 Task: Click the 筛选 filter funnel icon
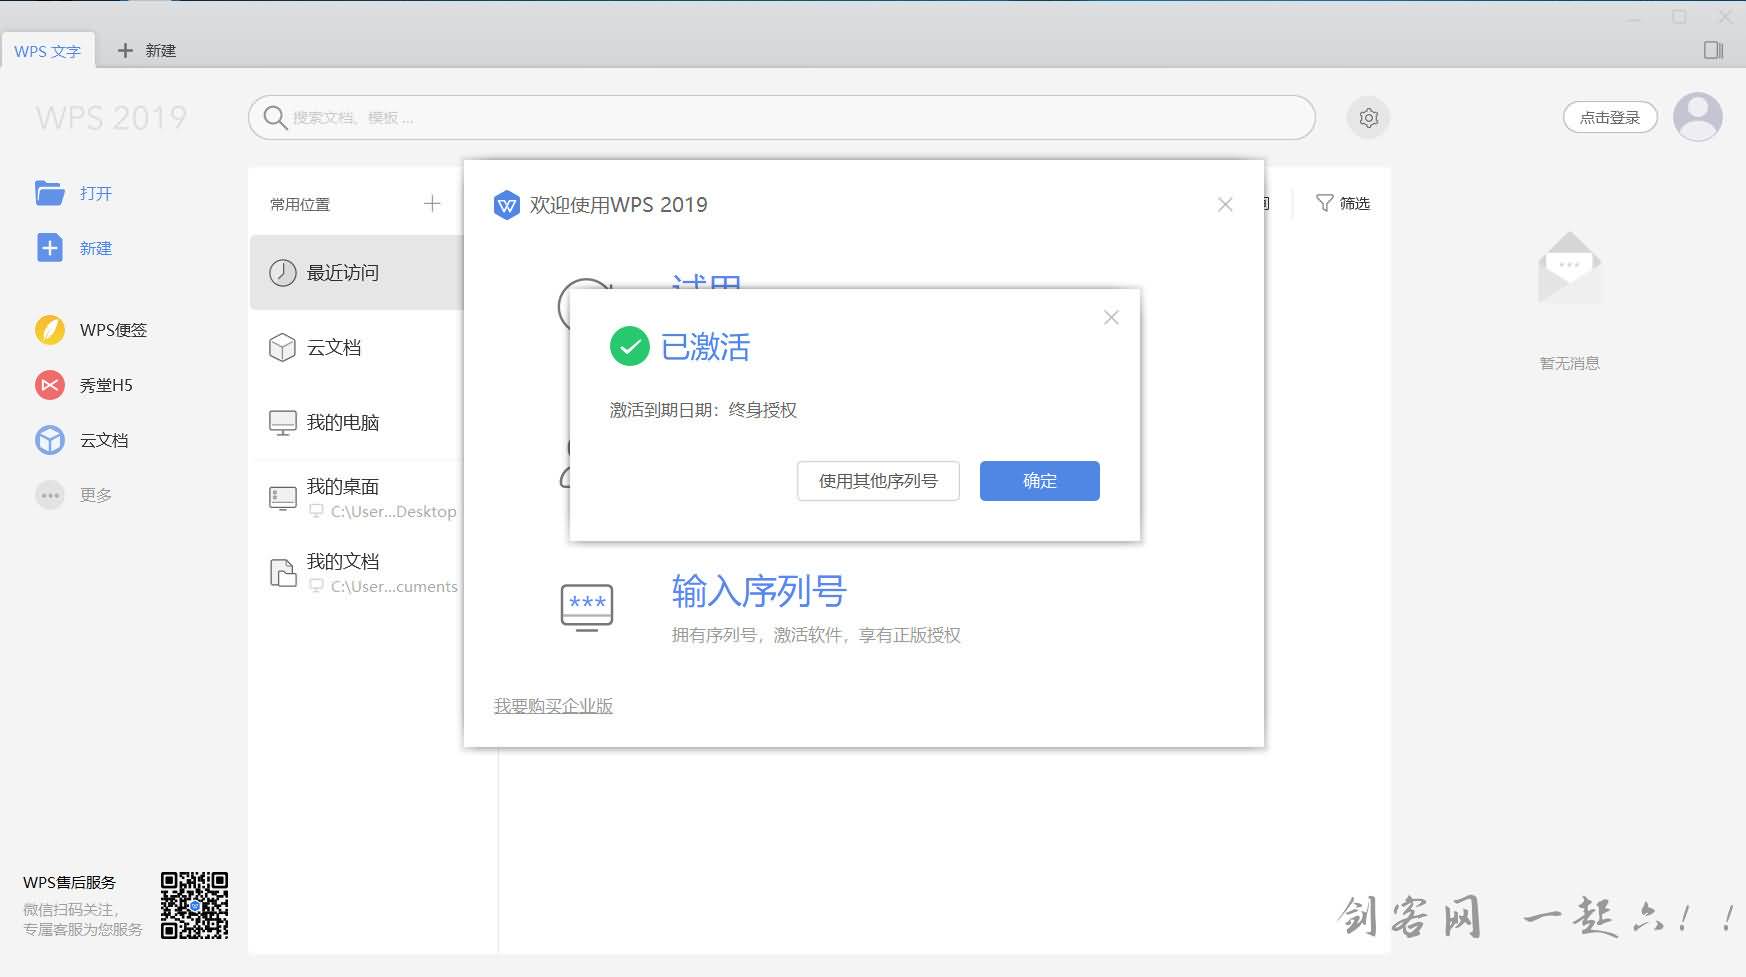[x=1324, y=203]
